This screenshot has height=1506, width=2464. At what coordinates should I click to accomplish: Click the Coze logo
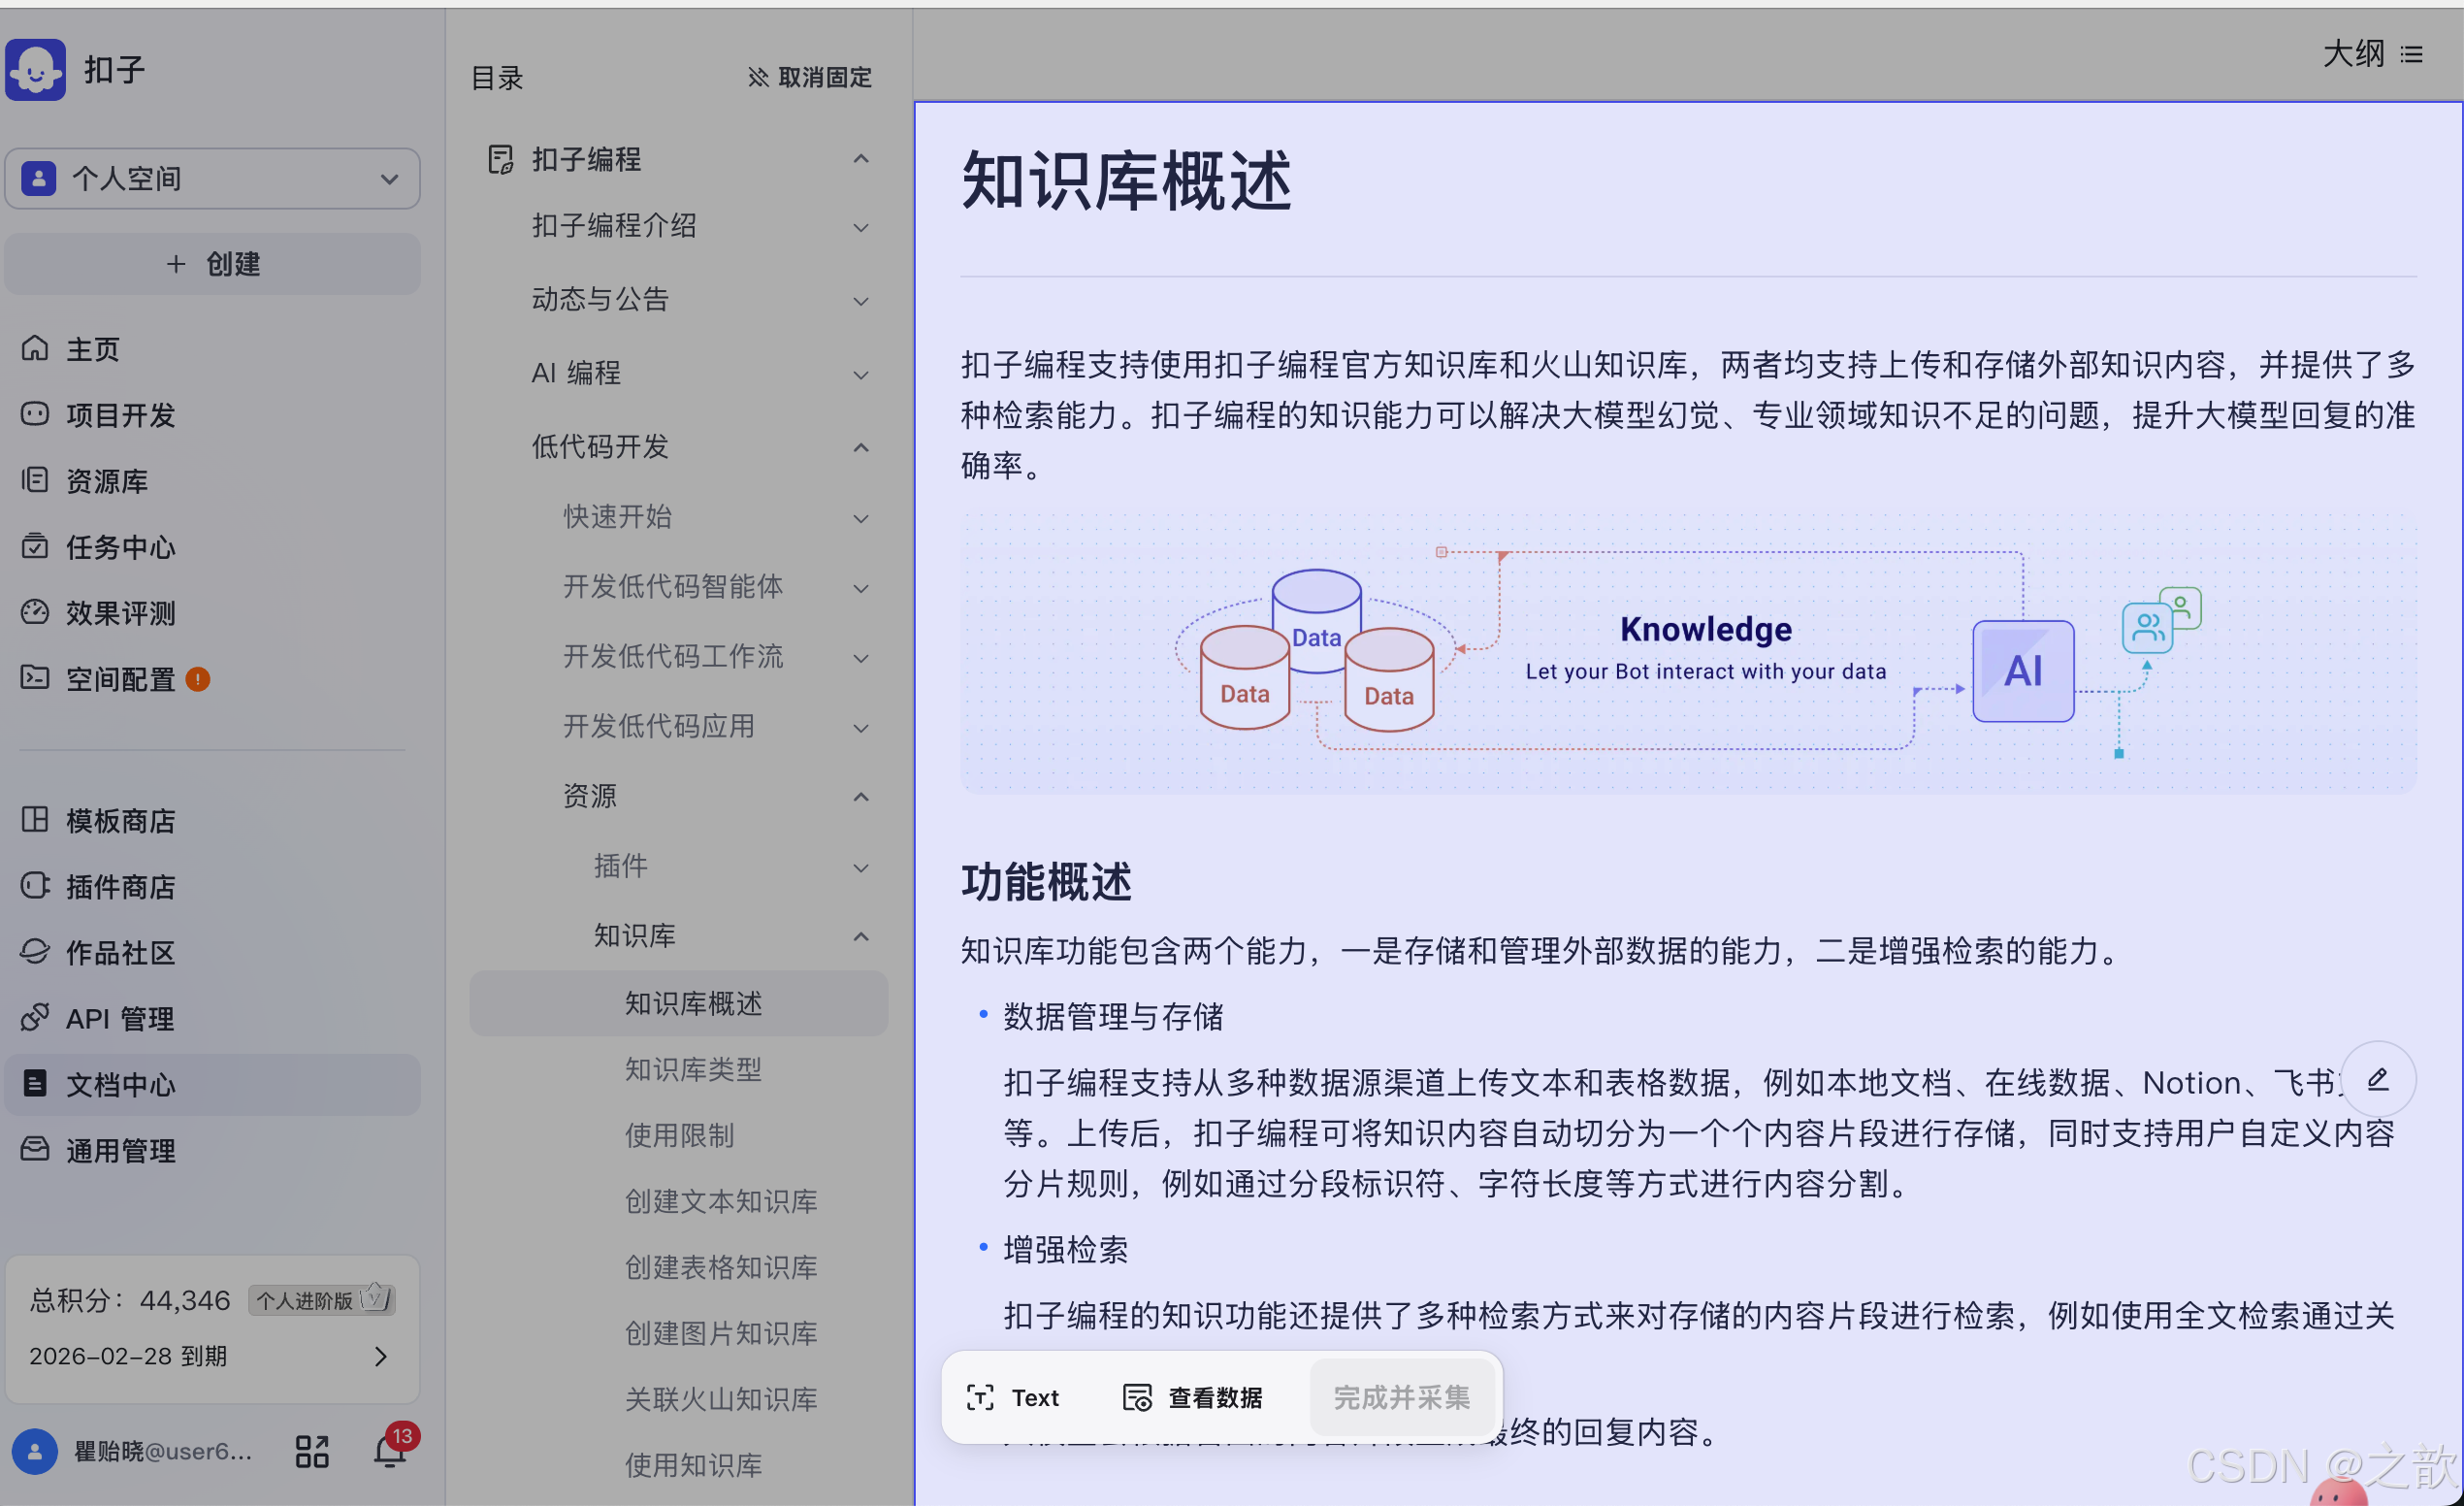click(36, 68)
